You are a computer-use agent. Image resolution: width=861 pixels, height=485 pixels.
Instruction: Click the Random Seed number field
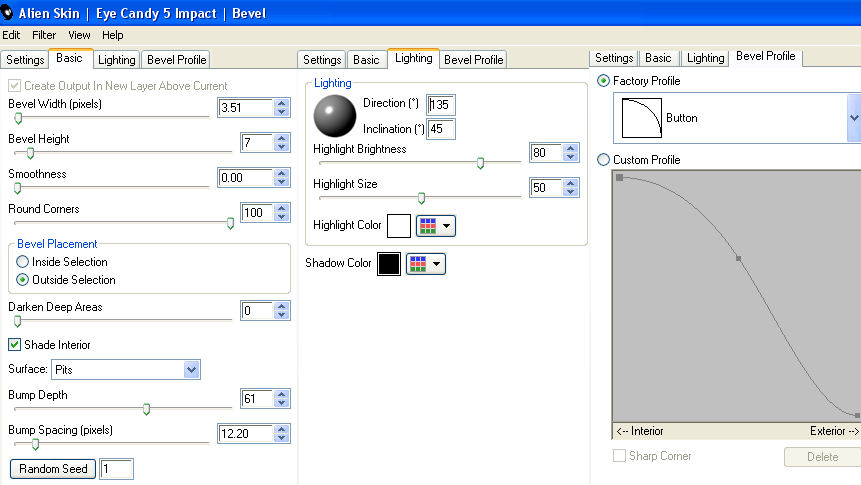click(116, 469)
